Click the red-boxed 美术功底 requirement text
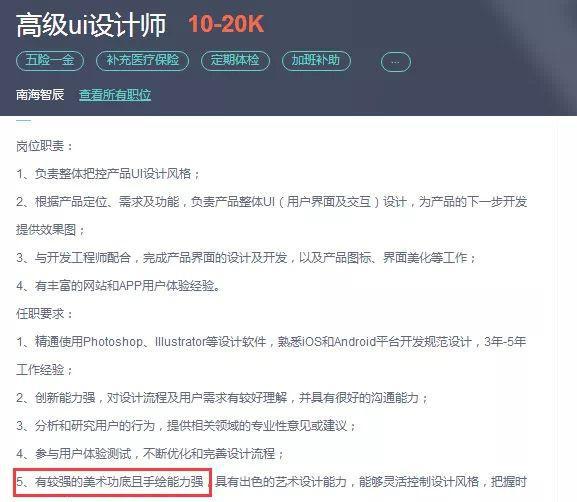Viewport: 577px width, 502px height. click(112, 481)
